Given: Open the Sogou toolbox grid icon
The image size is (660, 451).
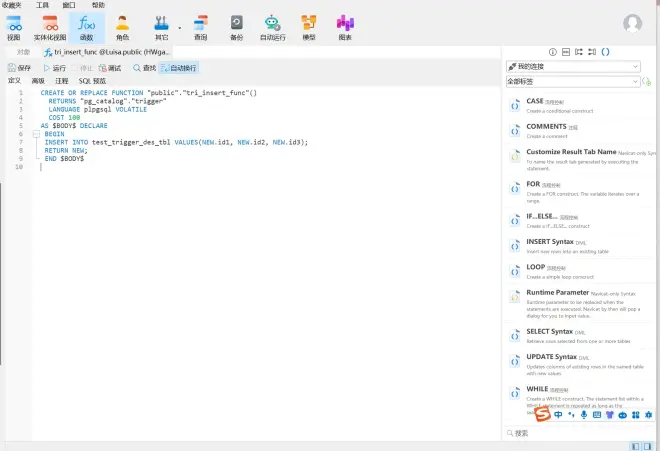Looking at the screenshot, I should coord(636,415).
